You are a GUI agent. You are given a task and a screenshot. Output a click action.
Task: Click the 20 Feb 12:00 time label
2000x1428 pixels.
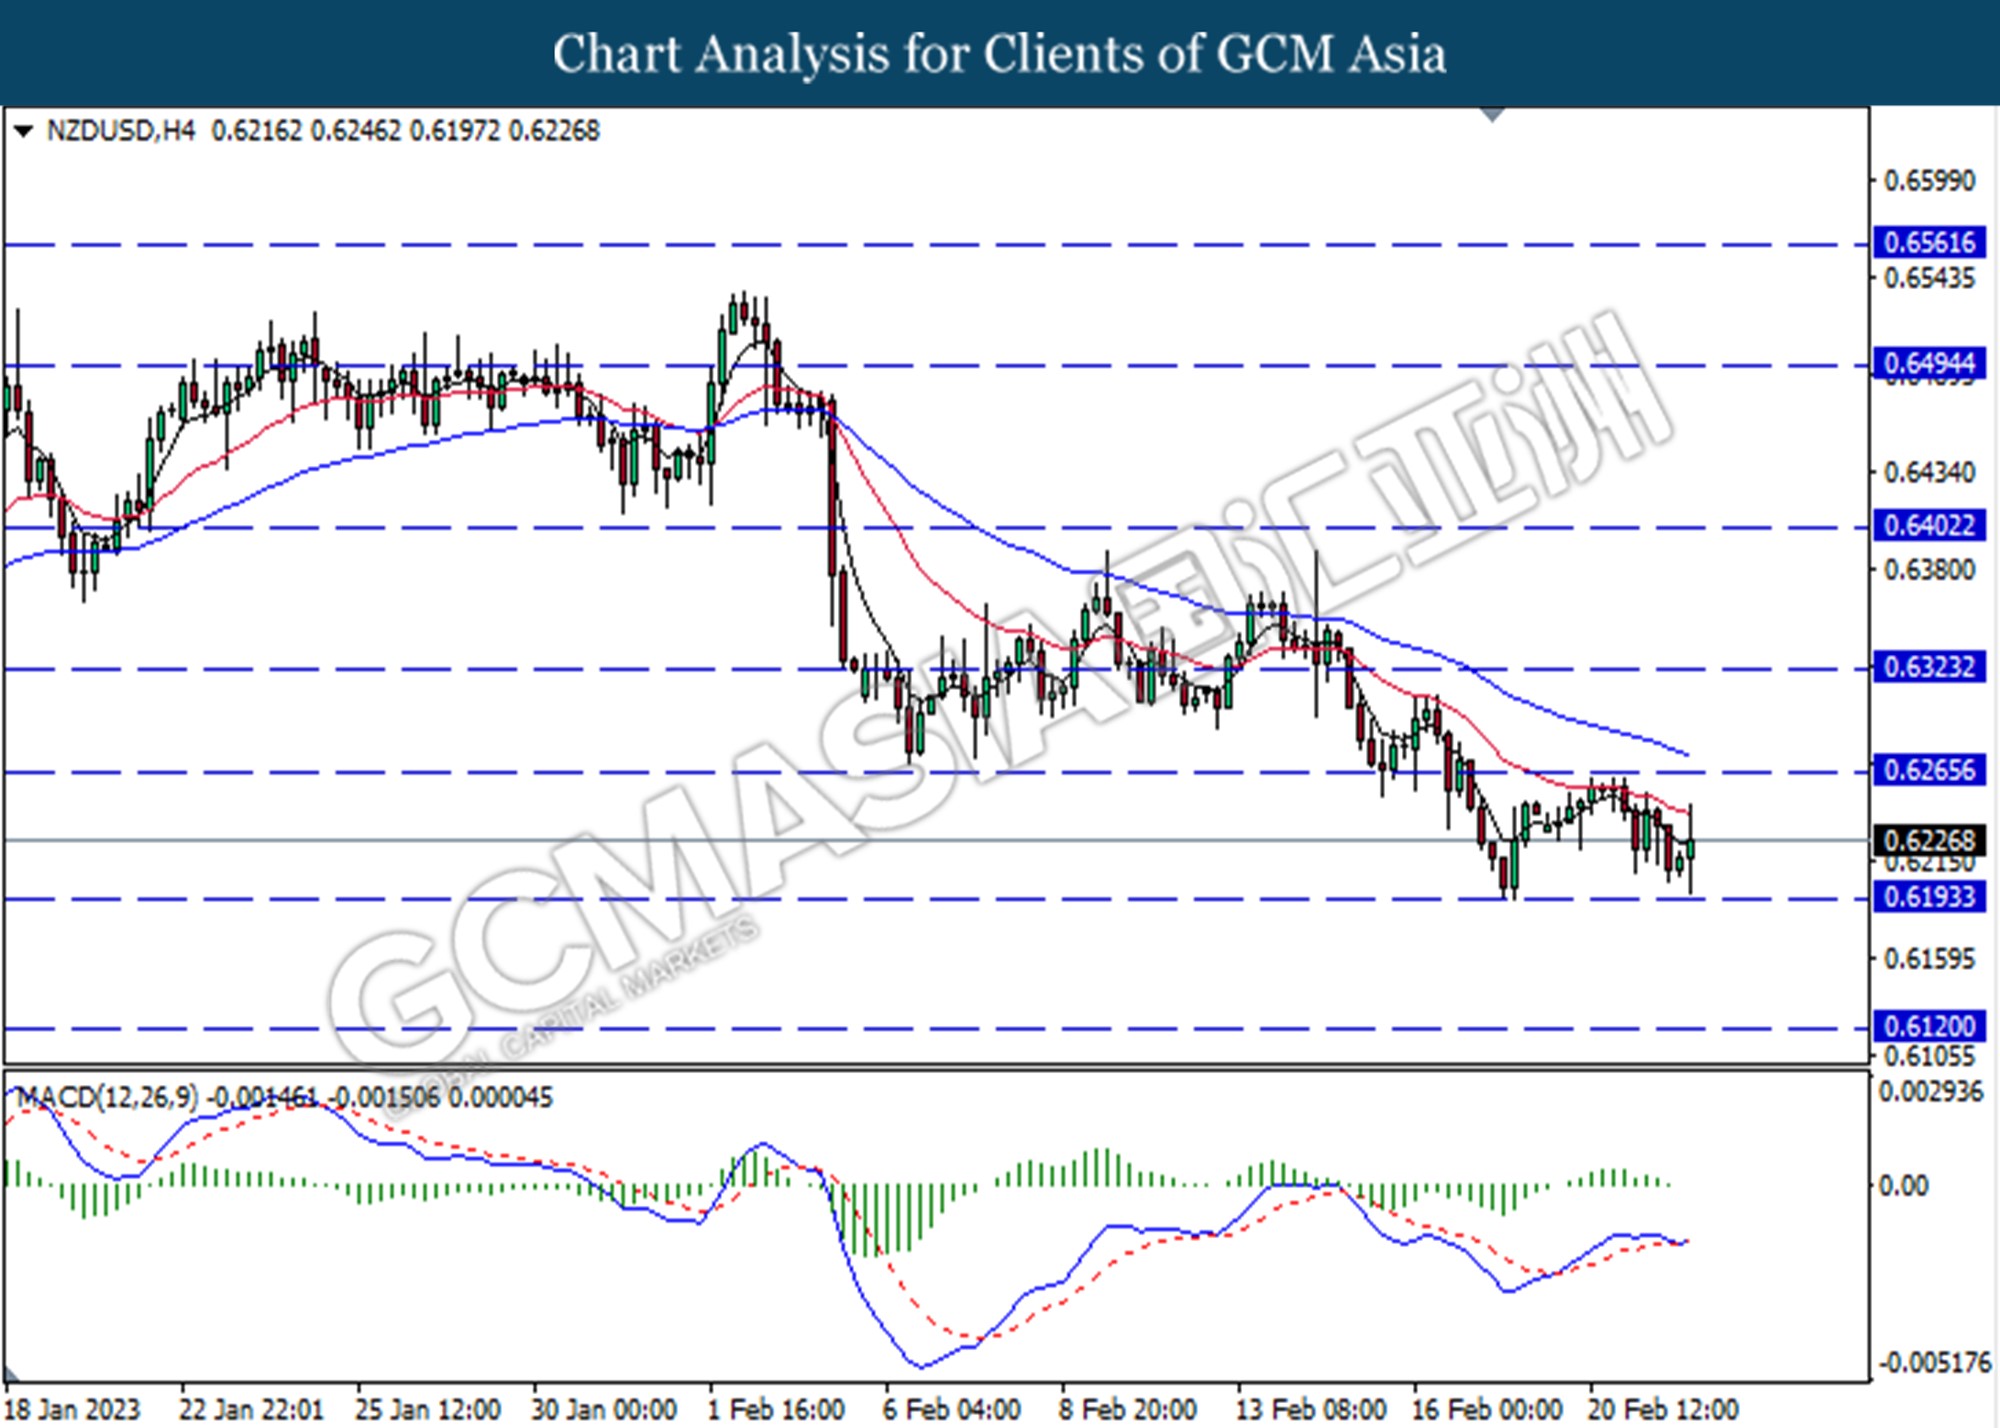tap(1662, 1410)
